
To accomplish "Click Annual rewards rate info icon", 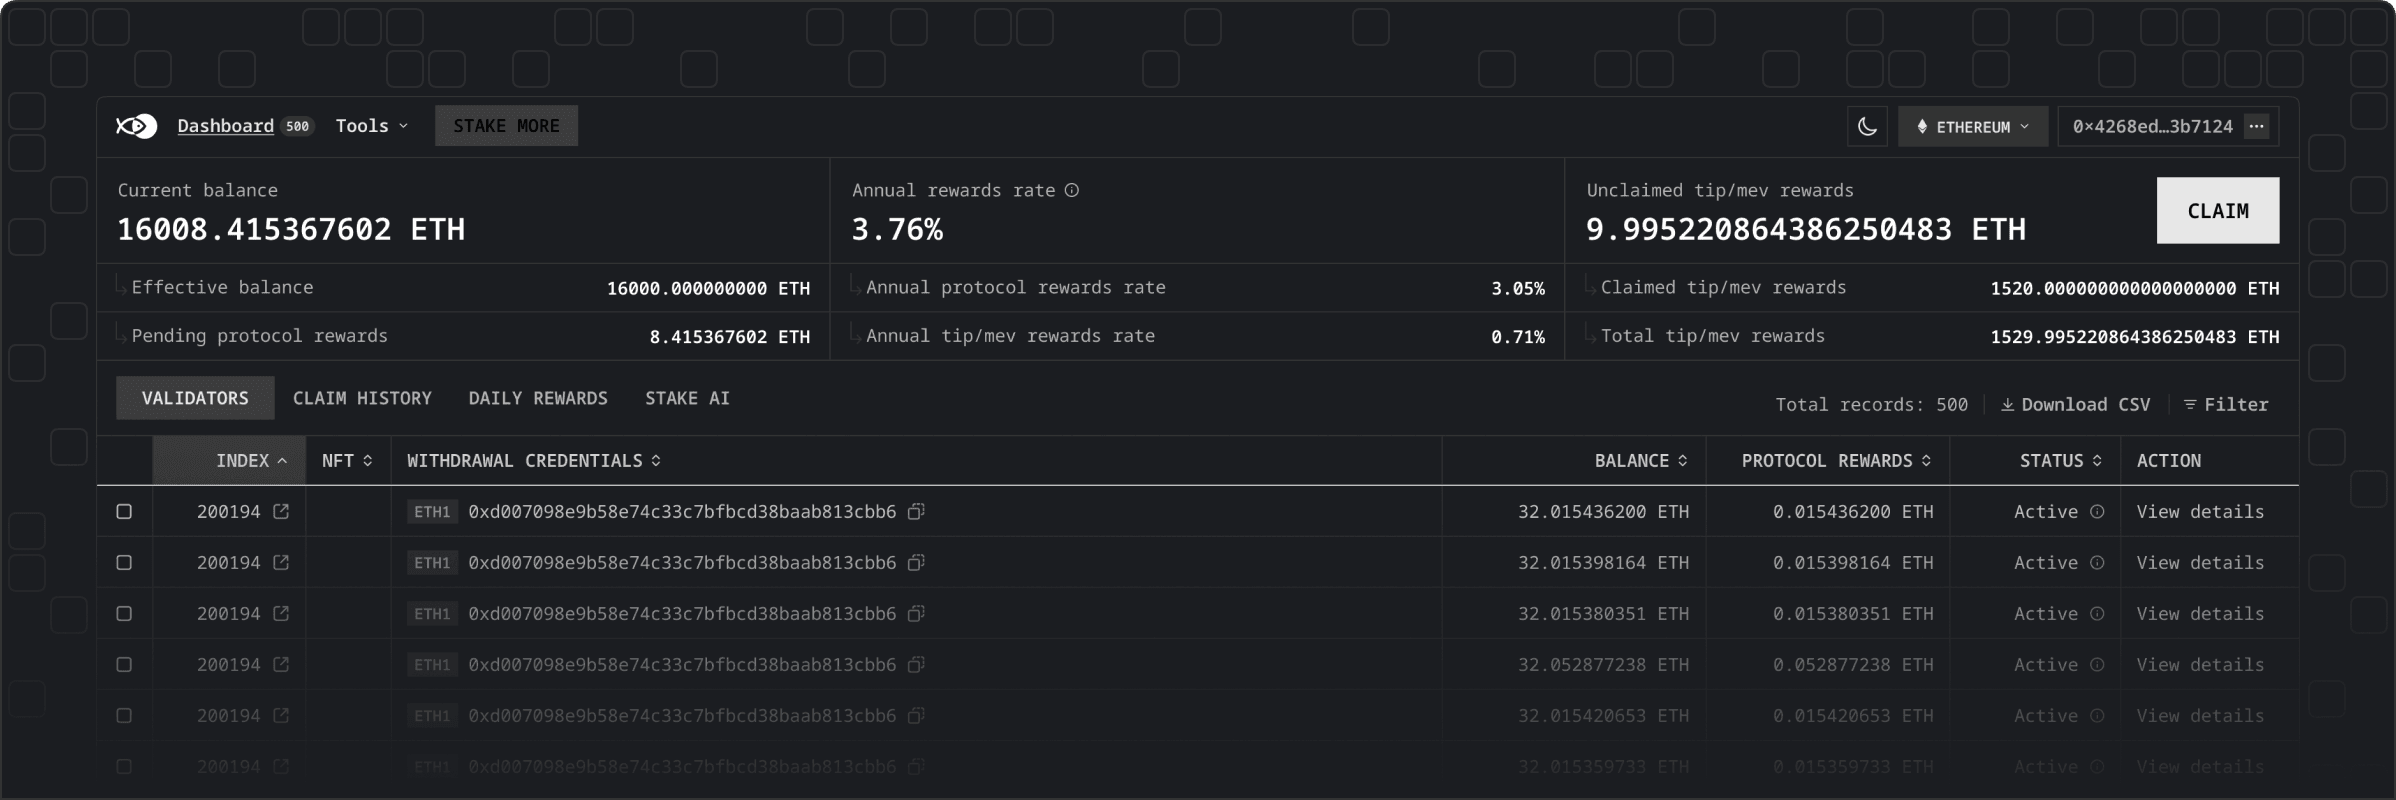I will click(x=1072, y=190).
